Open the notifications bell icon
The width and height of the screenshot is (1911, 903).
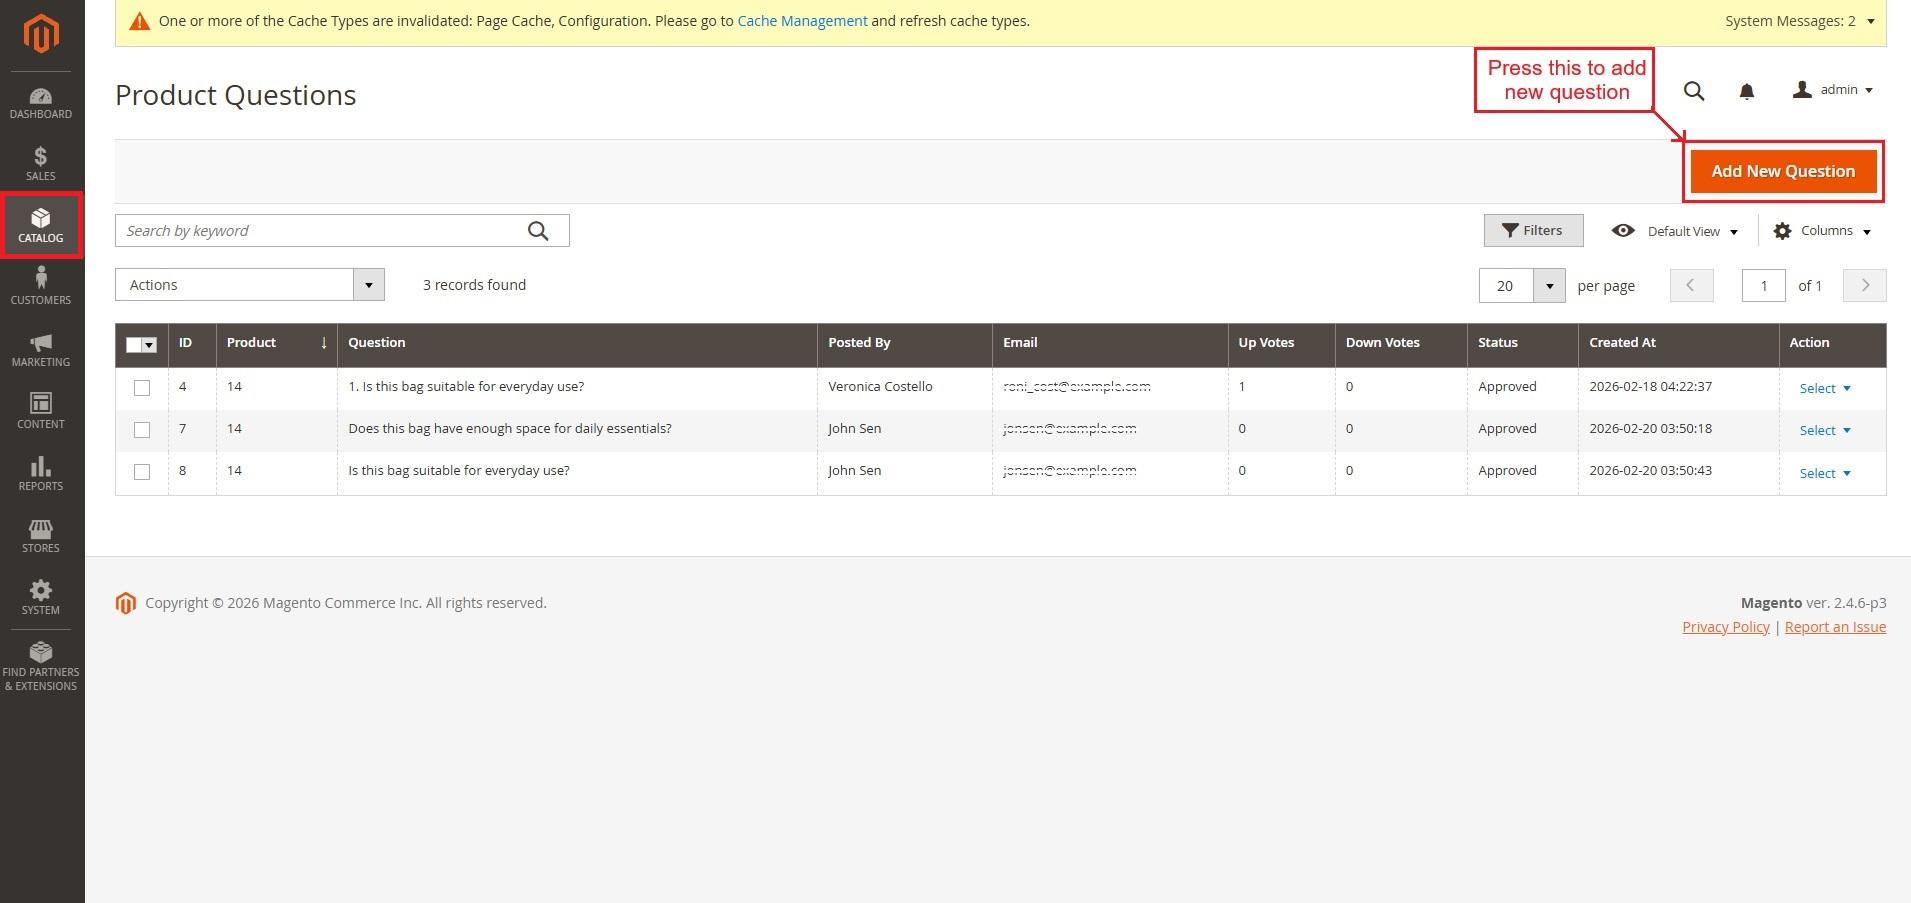click(1746, 91)
